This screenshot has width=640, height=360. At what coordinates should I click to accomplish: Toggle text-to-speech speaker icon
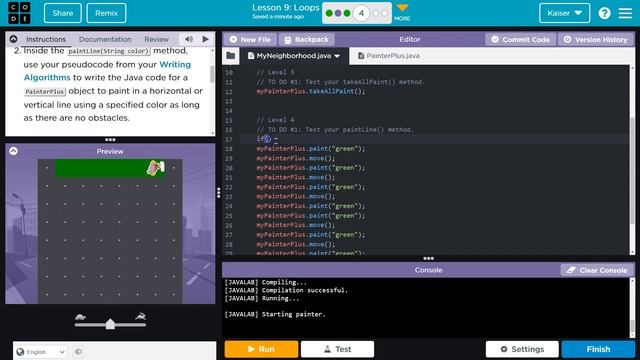(x=189, y=39)
